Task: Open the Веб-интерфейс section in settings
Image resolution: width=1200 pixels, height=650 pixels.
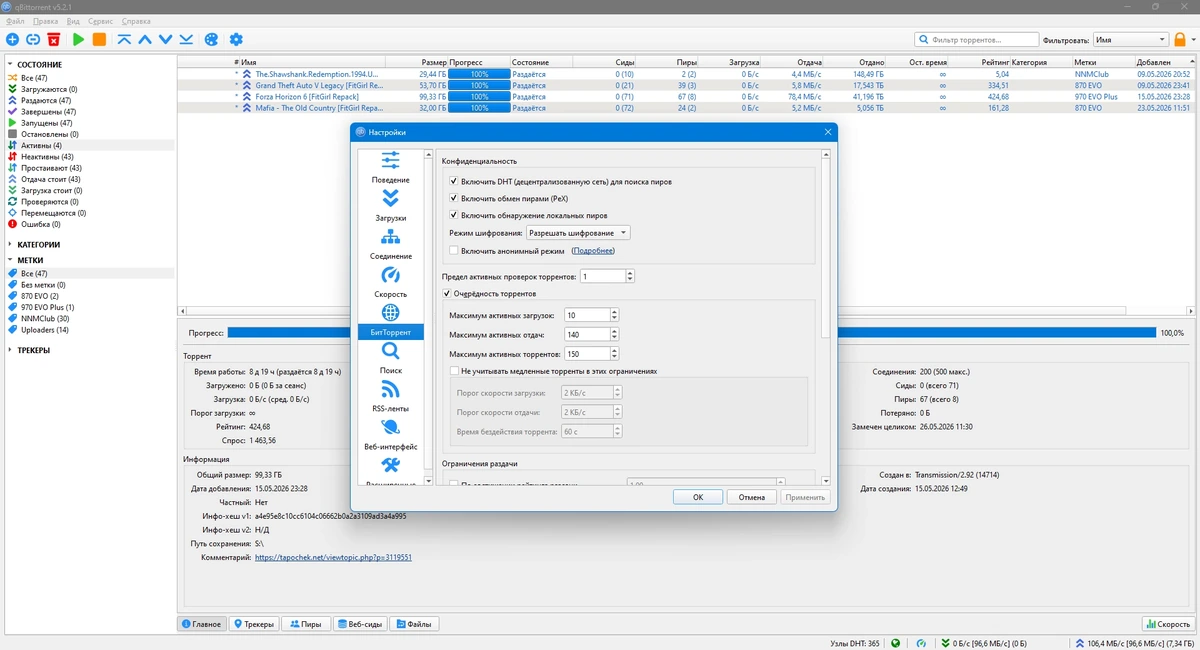Action: tap(391, 435)
